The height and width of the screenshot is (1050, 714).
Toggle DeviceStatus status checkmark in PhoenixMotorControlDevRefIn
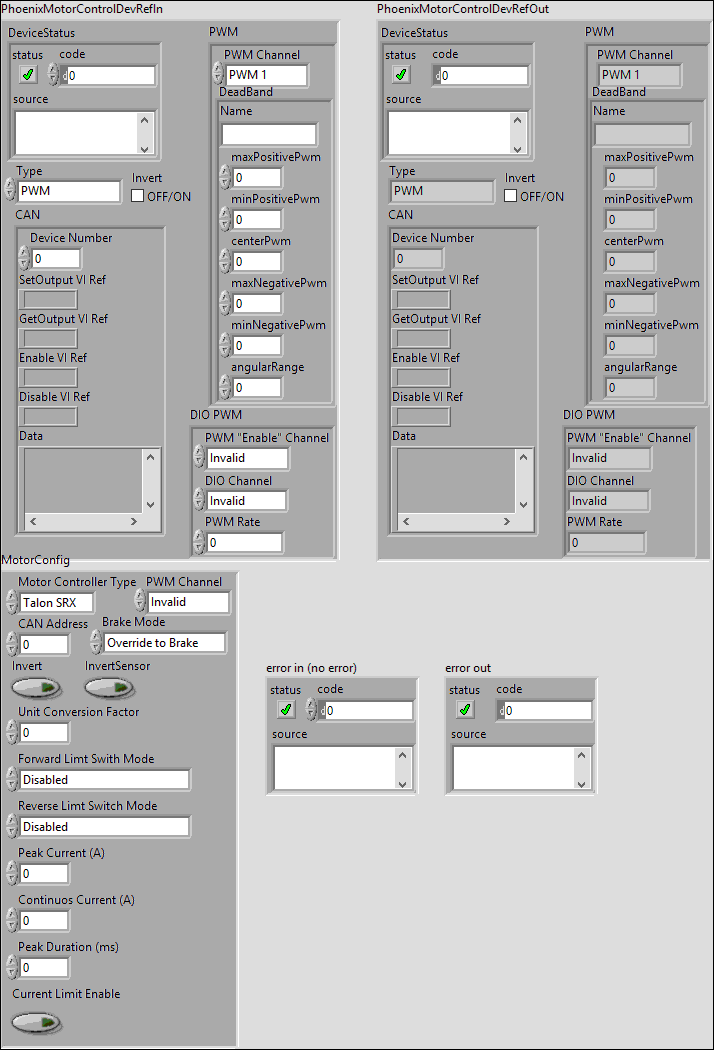[27, 75]
